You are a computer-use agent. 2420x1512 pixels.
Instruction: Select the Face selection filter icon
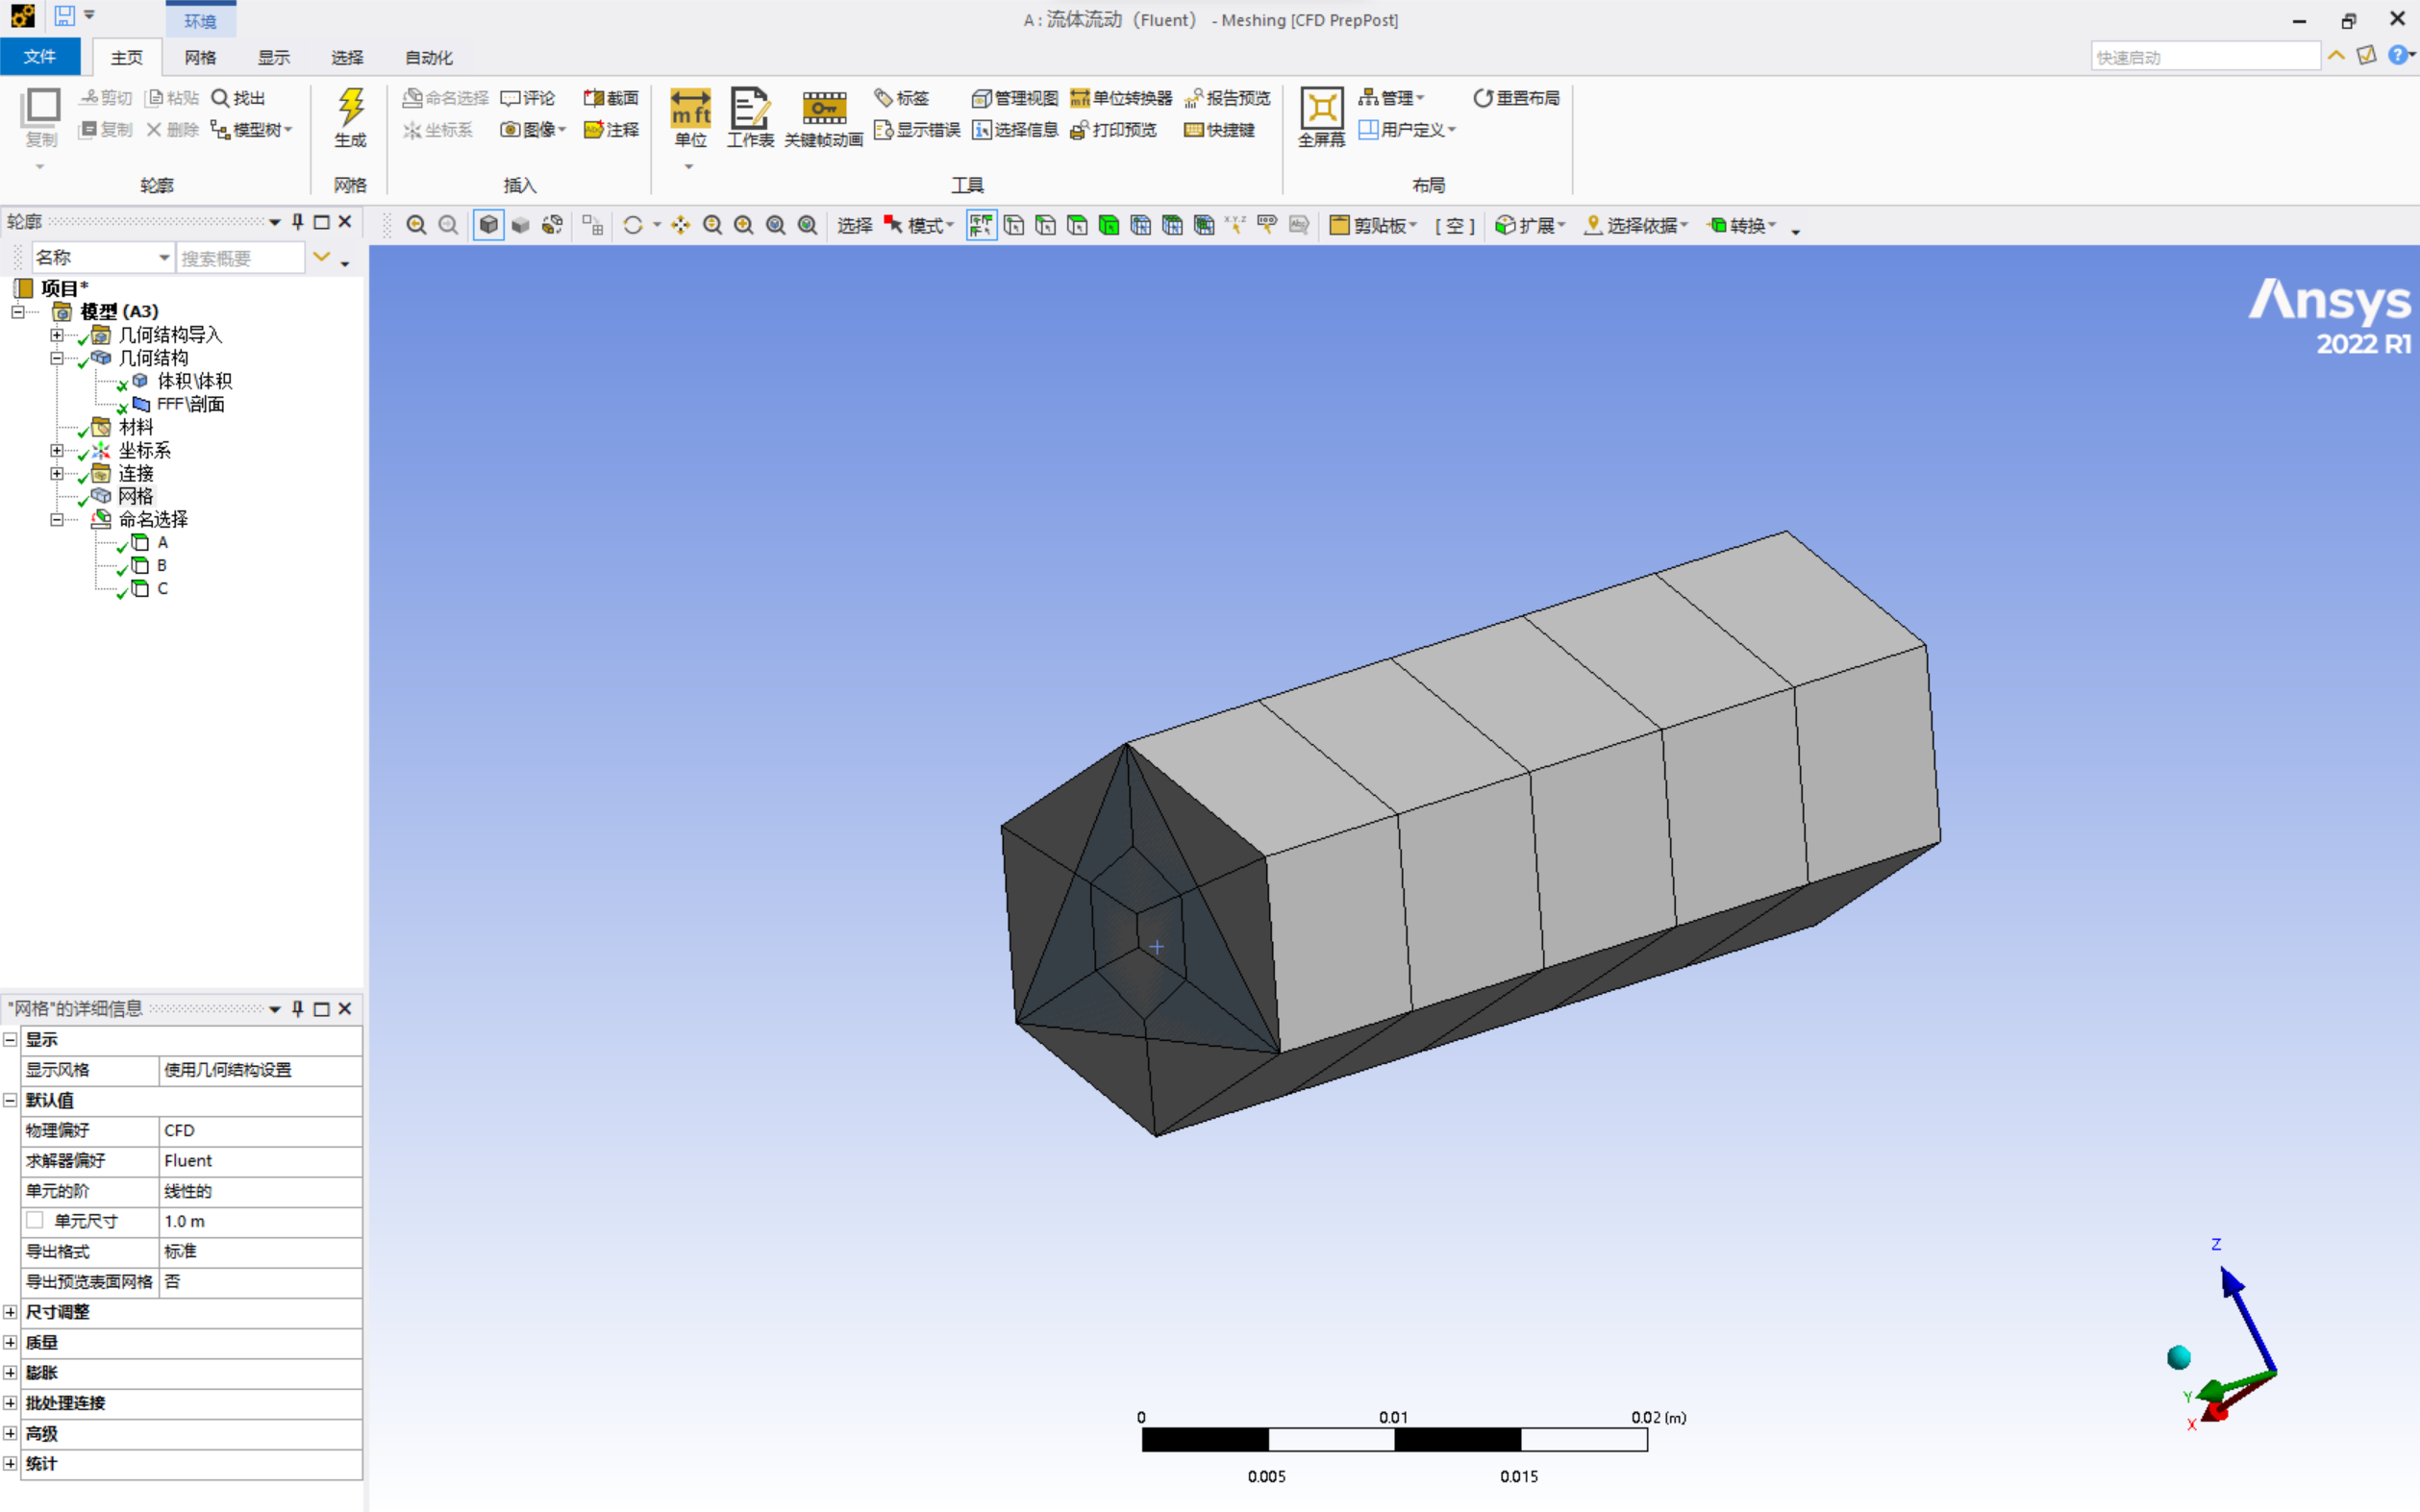[x=1077, y=225]
